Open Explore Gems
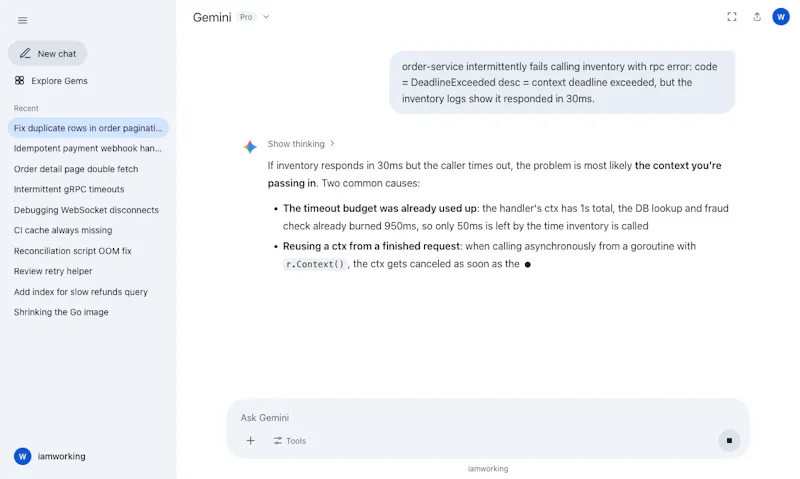This screenshot has height=479, width=800. click(x=51, y=81)
